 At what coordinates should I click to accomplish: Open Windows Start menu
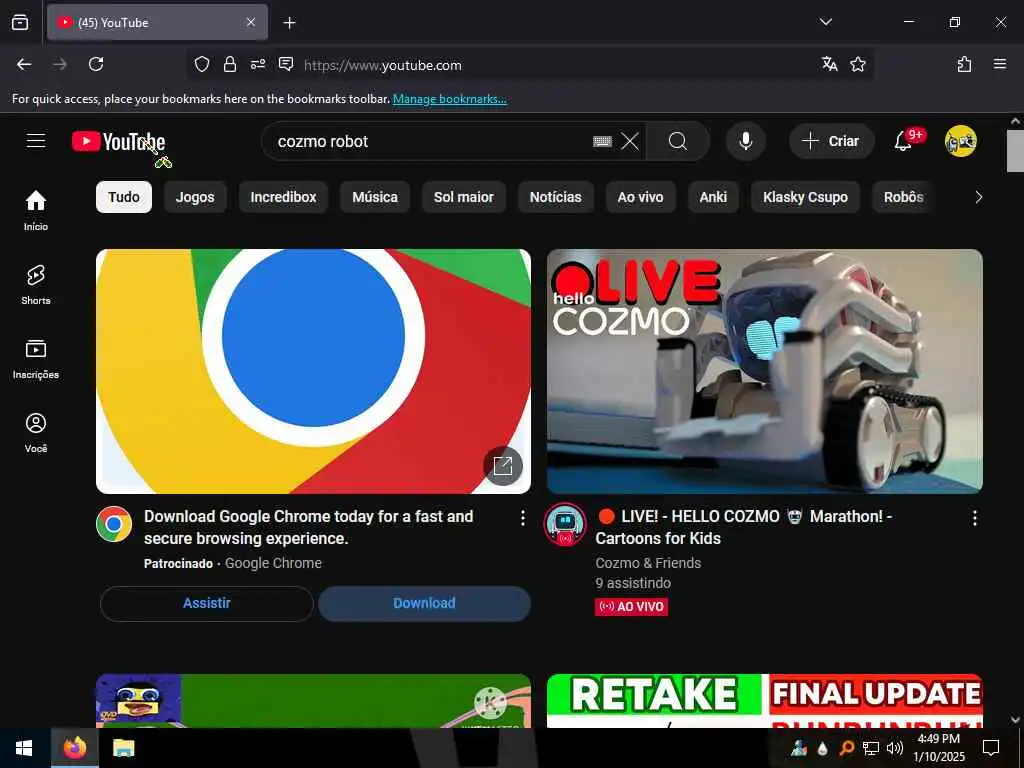[24, 748]
